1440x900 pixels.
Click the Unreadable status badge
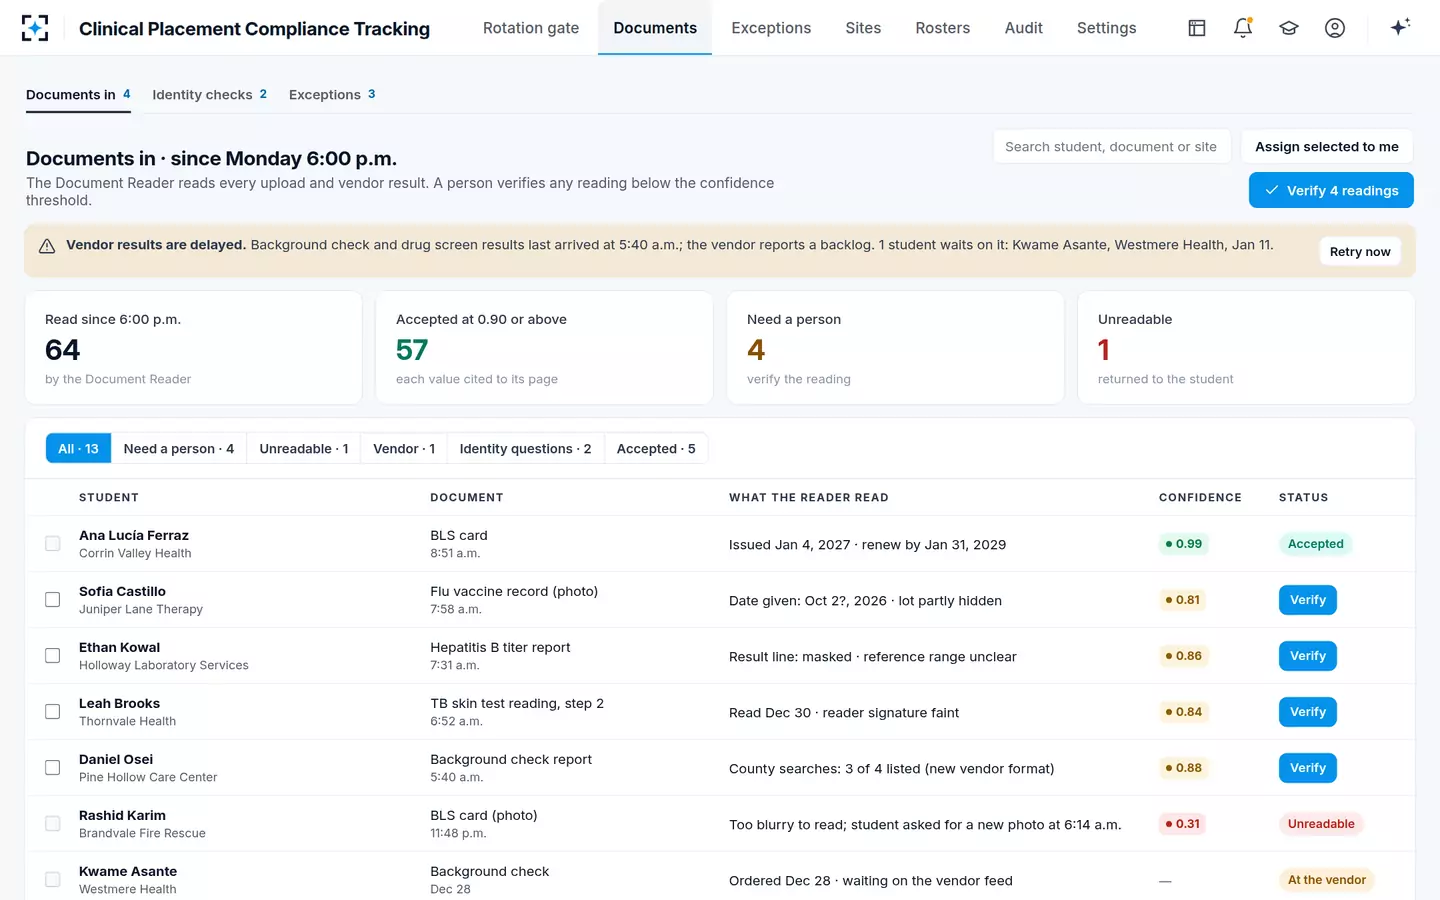point(1321,824)
